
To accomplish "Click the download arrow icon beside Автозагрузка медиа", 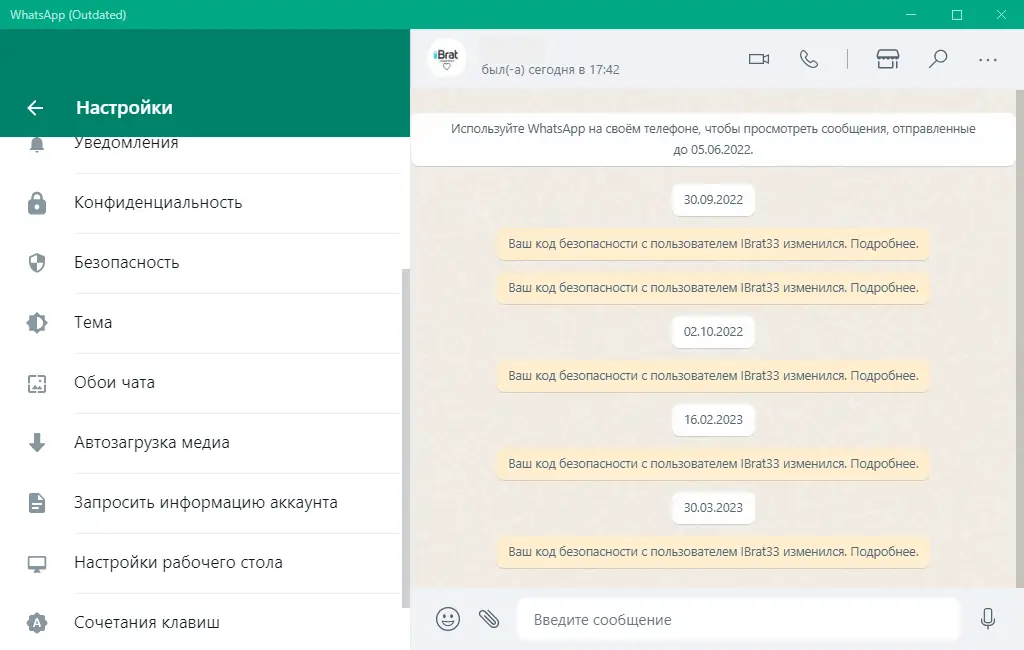I will (37, 442).
